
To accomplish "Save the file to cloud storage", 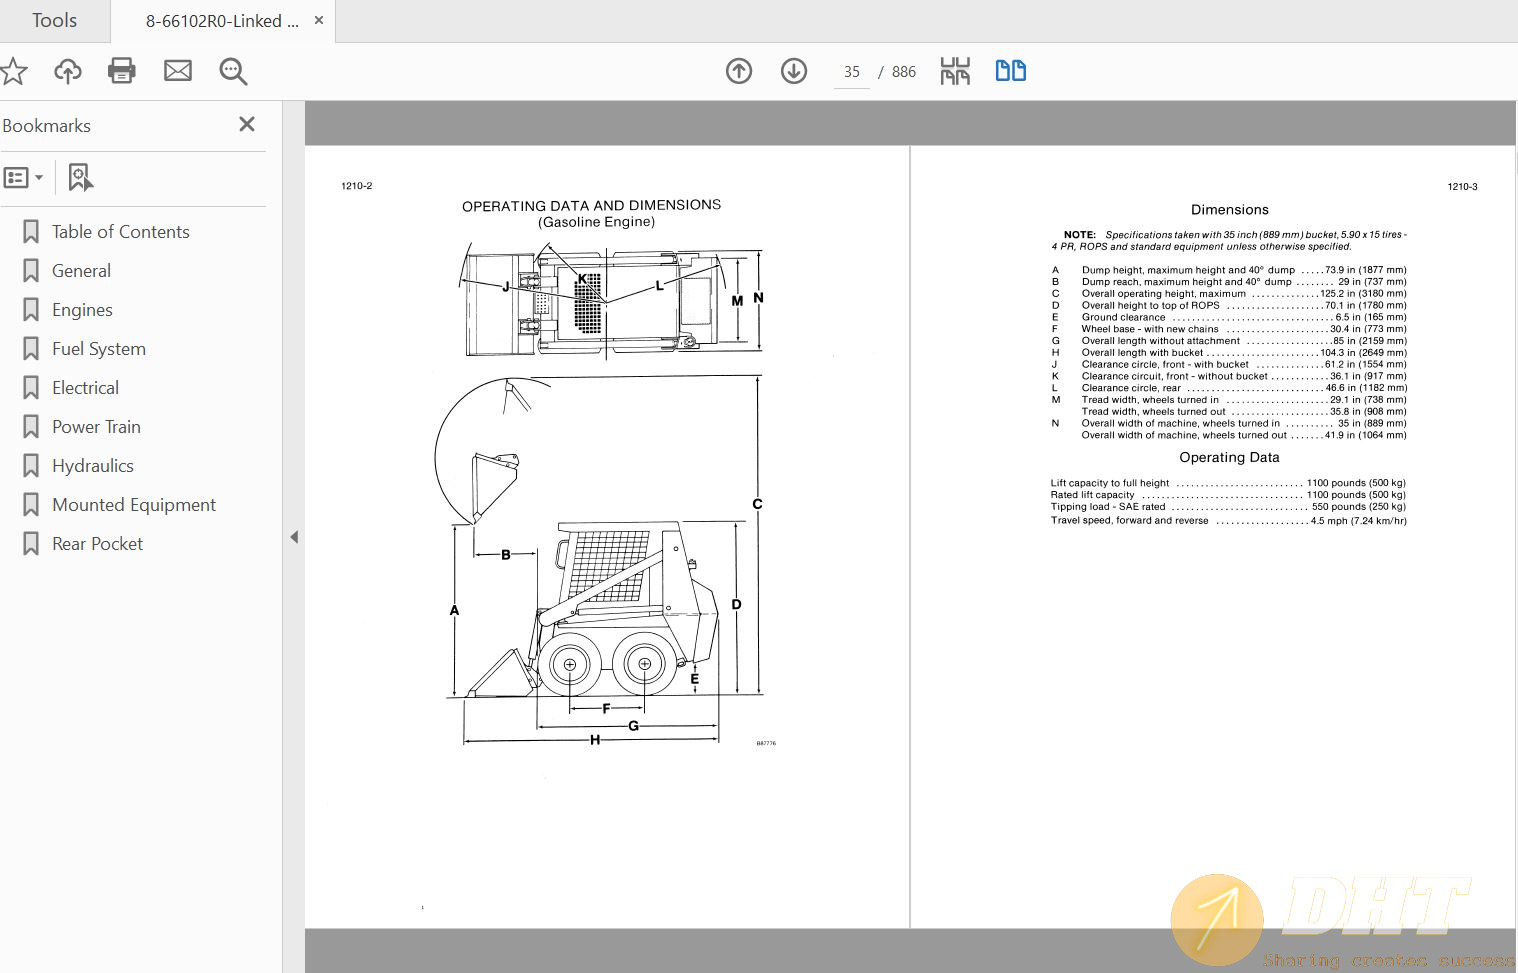I will click(67, 71).
